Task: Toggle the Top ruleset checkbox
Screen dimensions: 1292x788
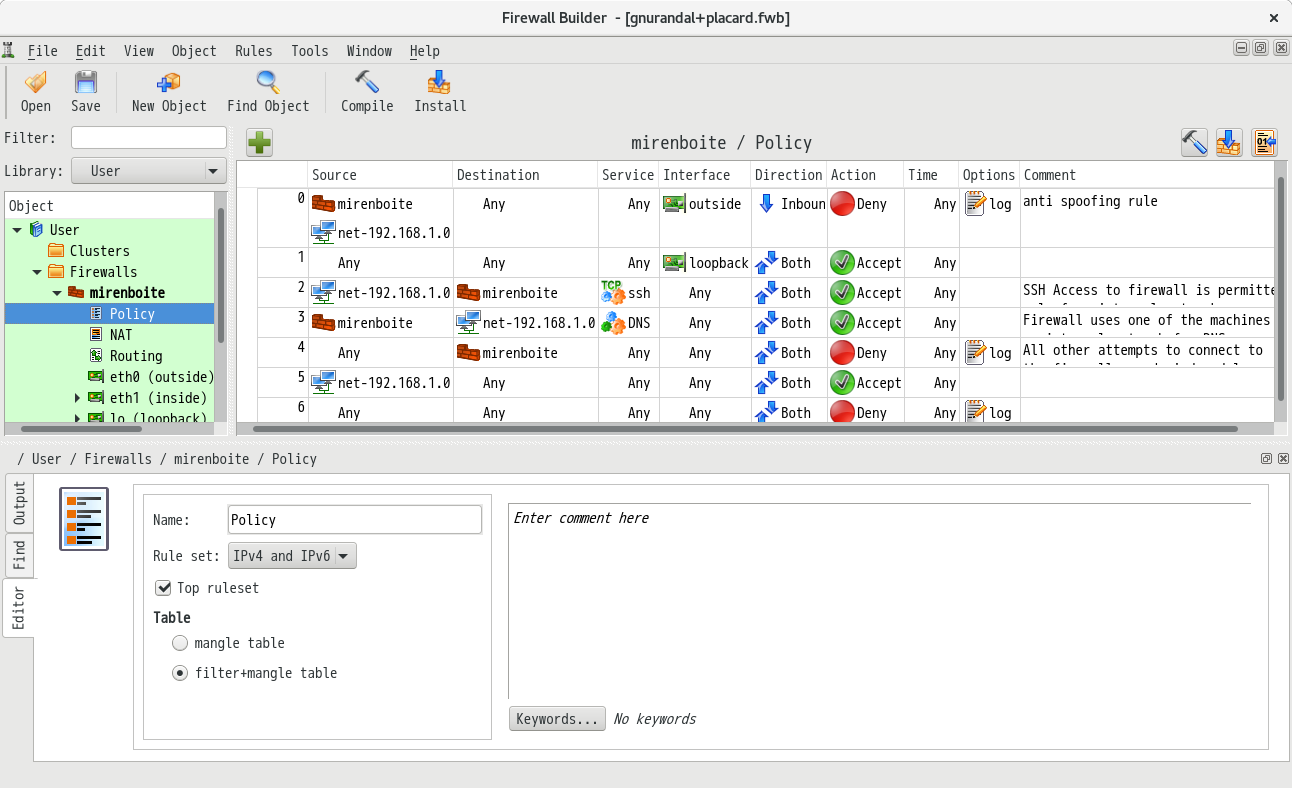Action: (164, 588)
